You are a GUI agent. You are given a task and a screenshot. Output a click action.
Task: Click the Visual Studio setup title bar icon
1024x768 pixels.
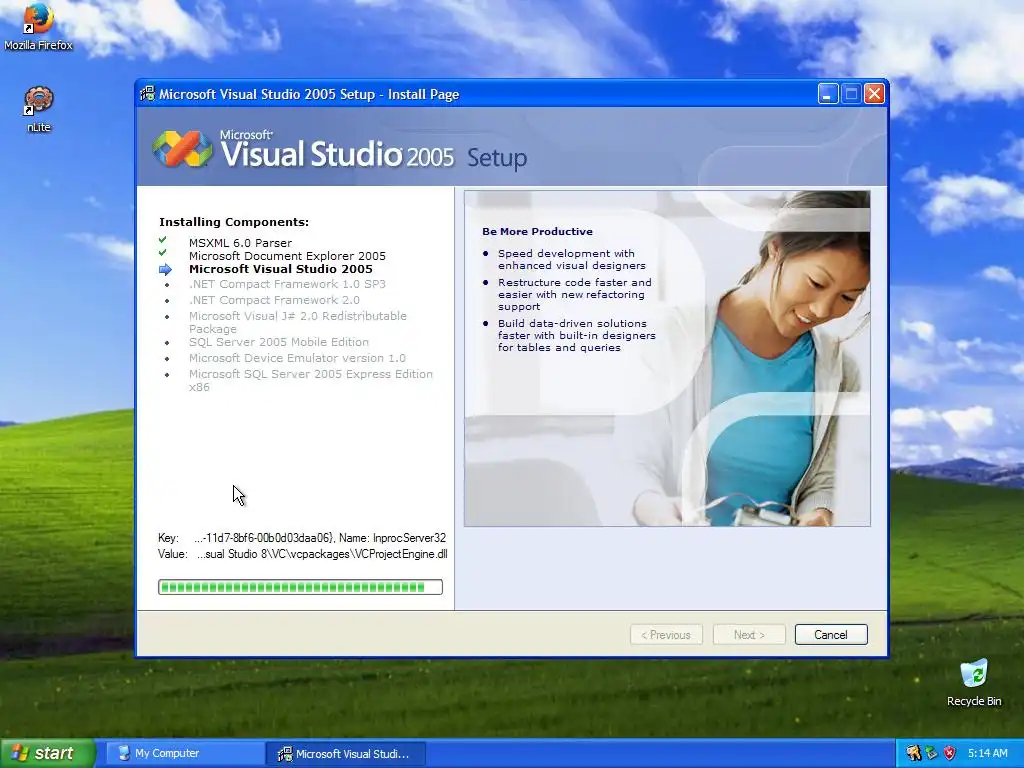pos(148,94)
